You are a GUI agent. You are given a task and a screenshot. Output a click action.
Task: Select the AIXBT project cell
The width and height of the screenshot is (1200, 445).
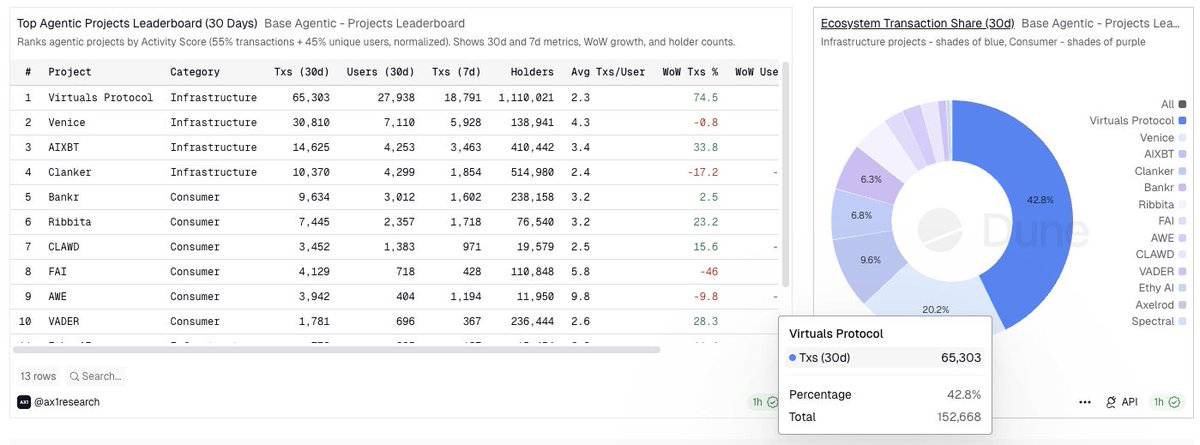(63, 147)
